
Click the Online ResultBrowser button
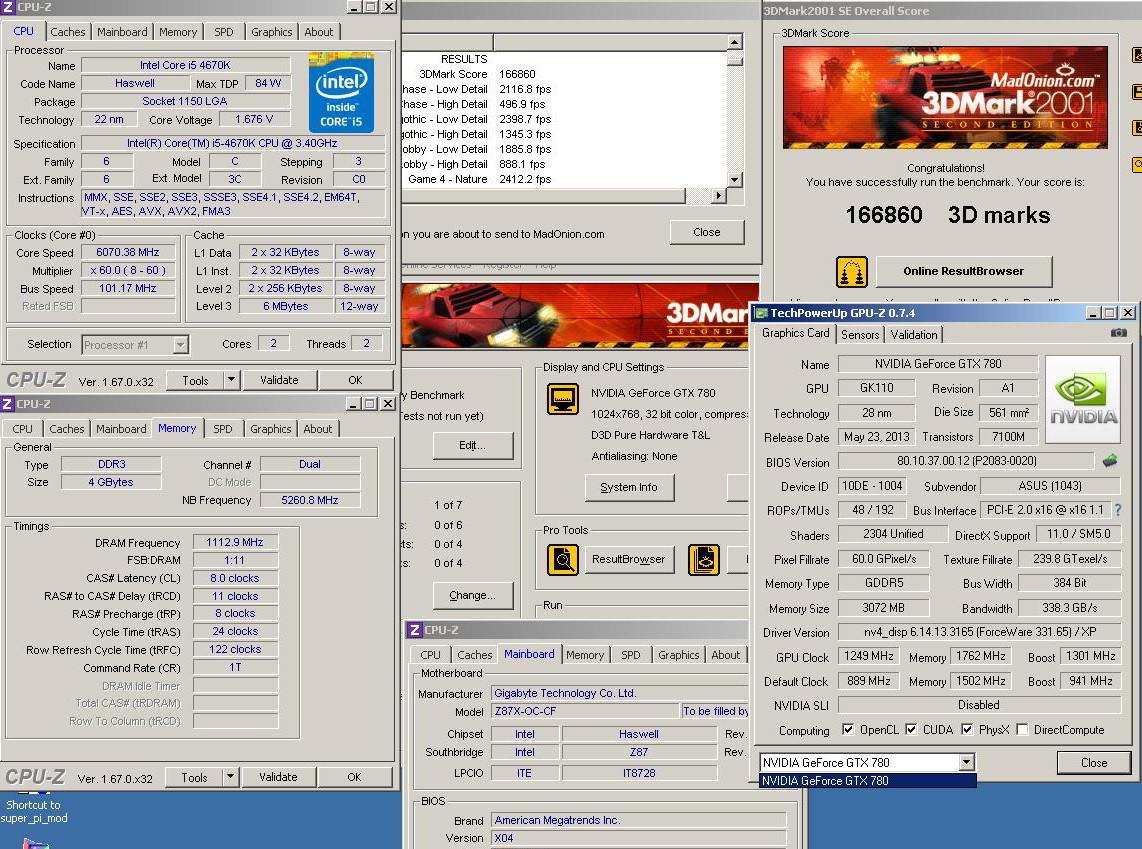(x=964, y=271)
